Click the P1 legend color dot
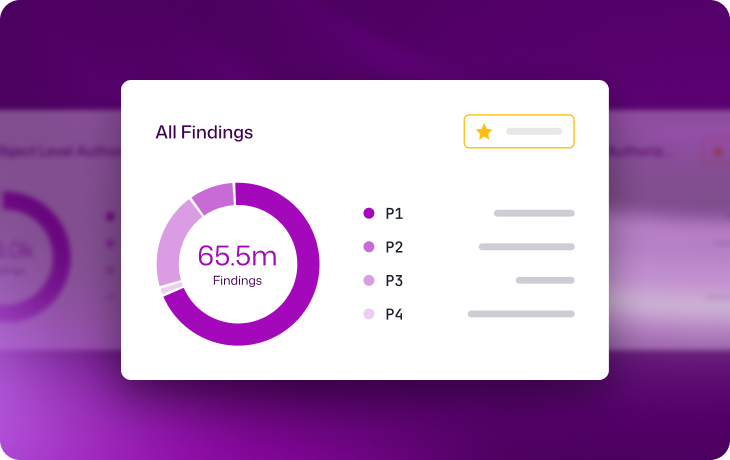 [368, 213]
